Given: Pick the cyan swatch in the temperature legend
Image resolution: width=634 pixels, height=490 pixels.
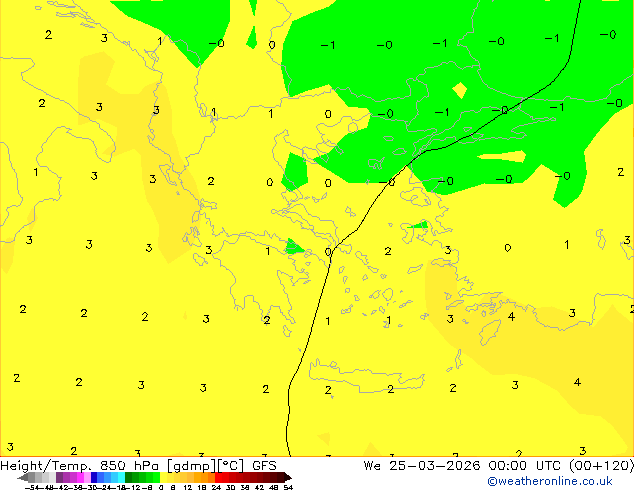Looking at the screenshot, I should pyautogui.click(x=122, y=478).
